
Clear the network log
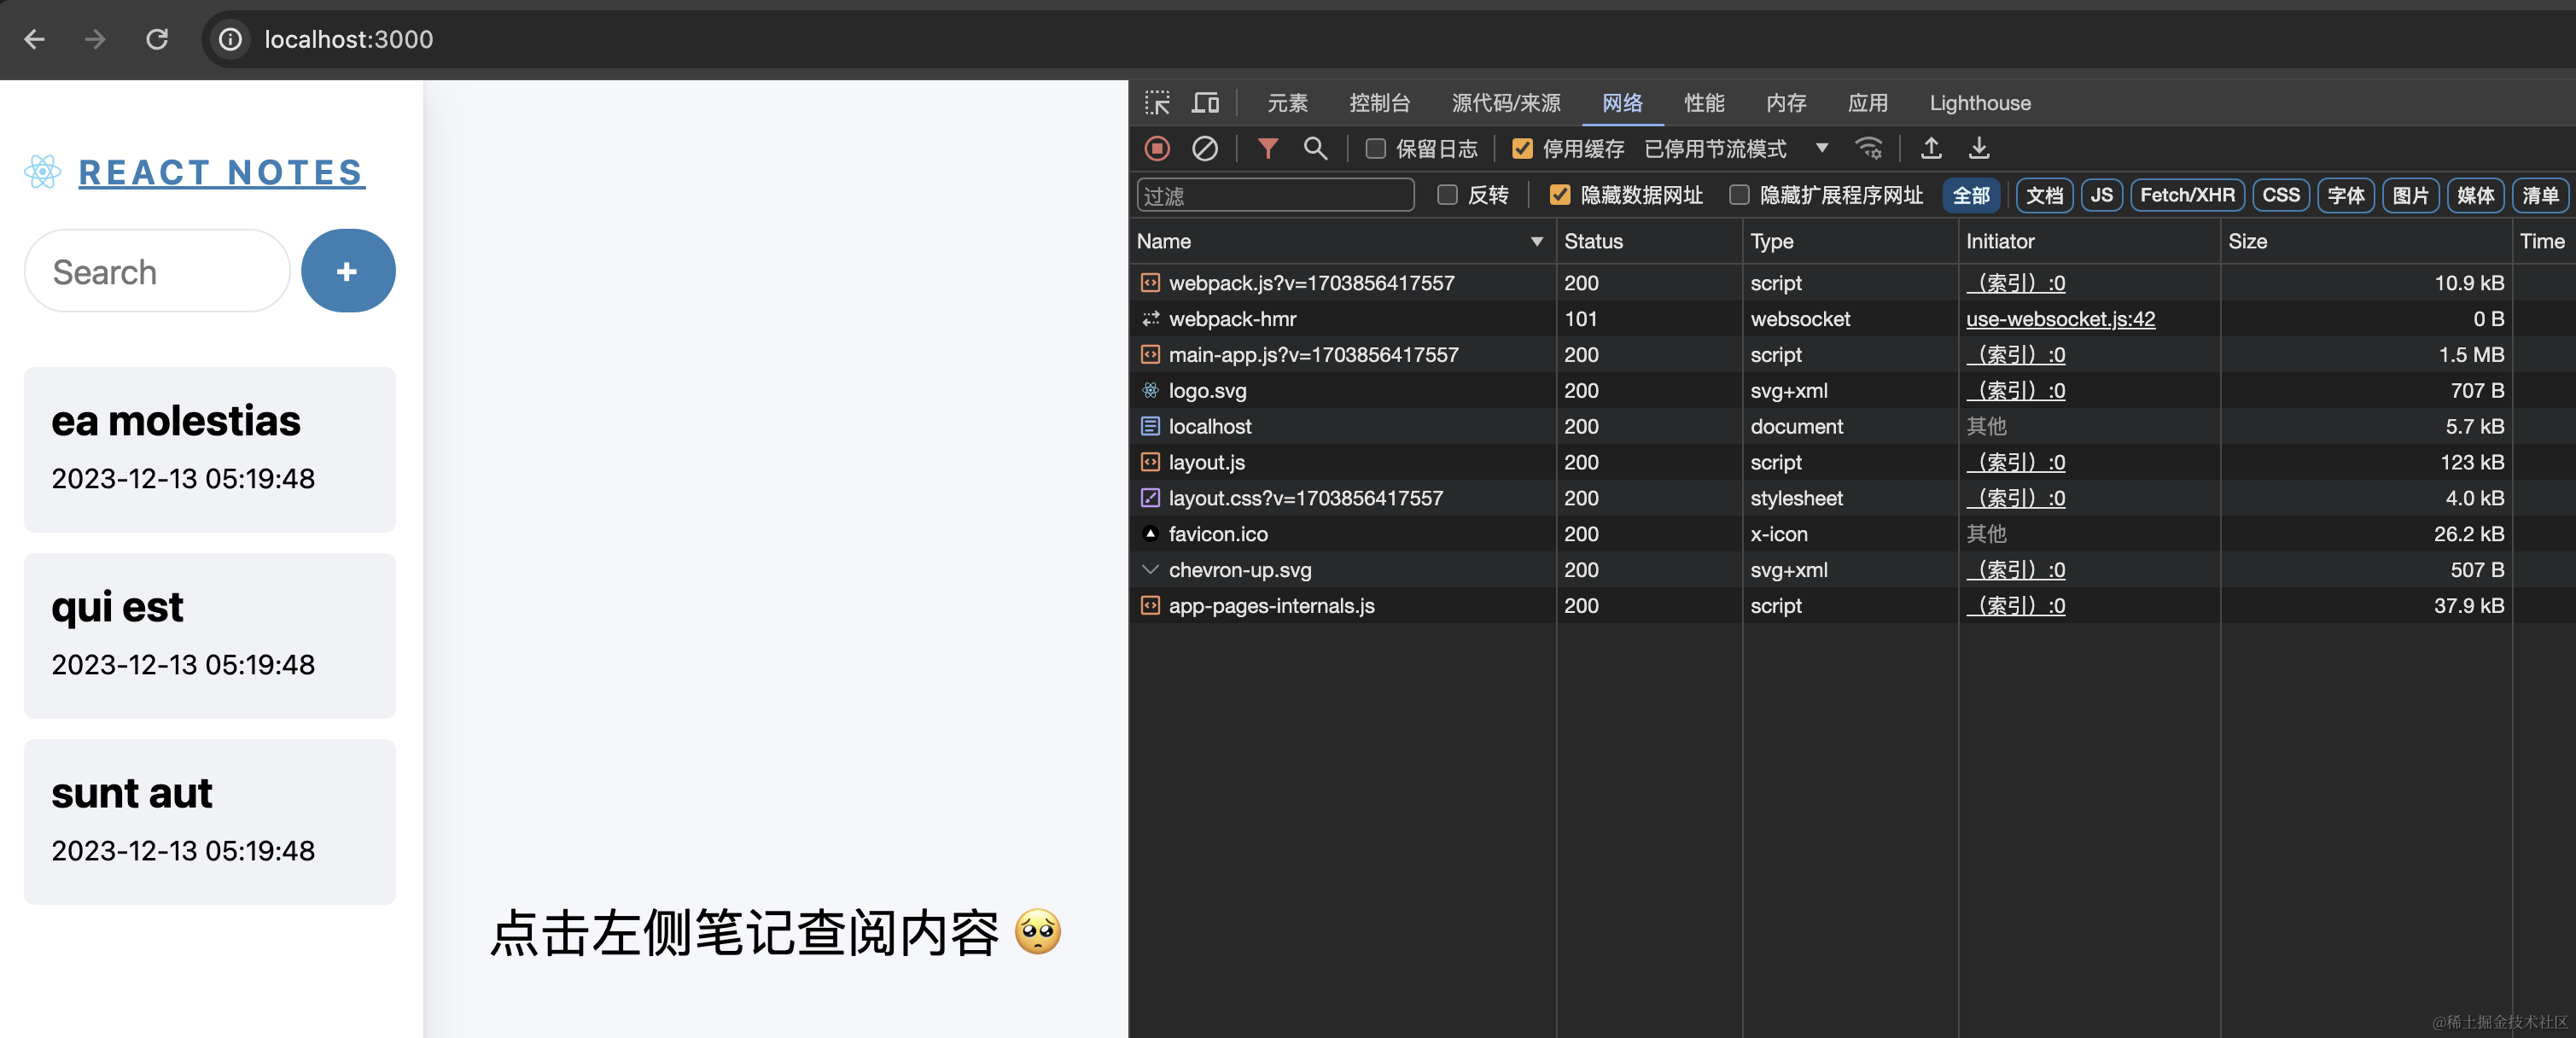[x=1205, y=149]
